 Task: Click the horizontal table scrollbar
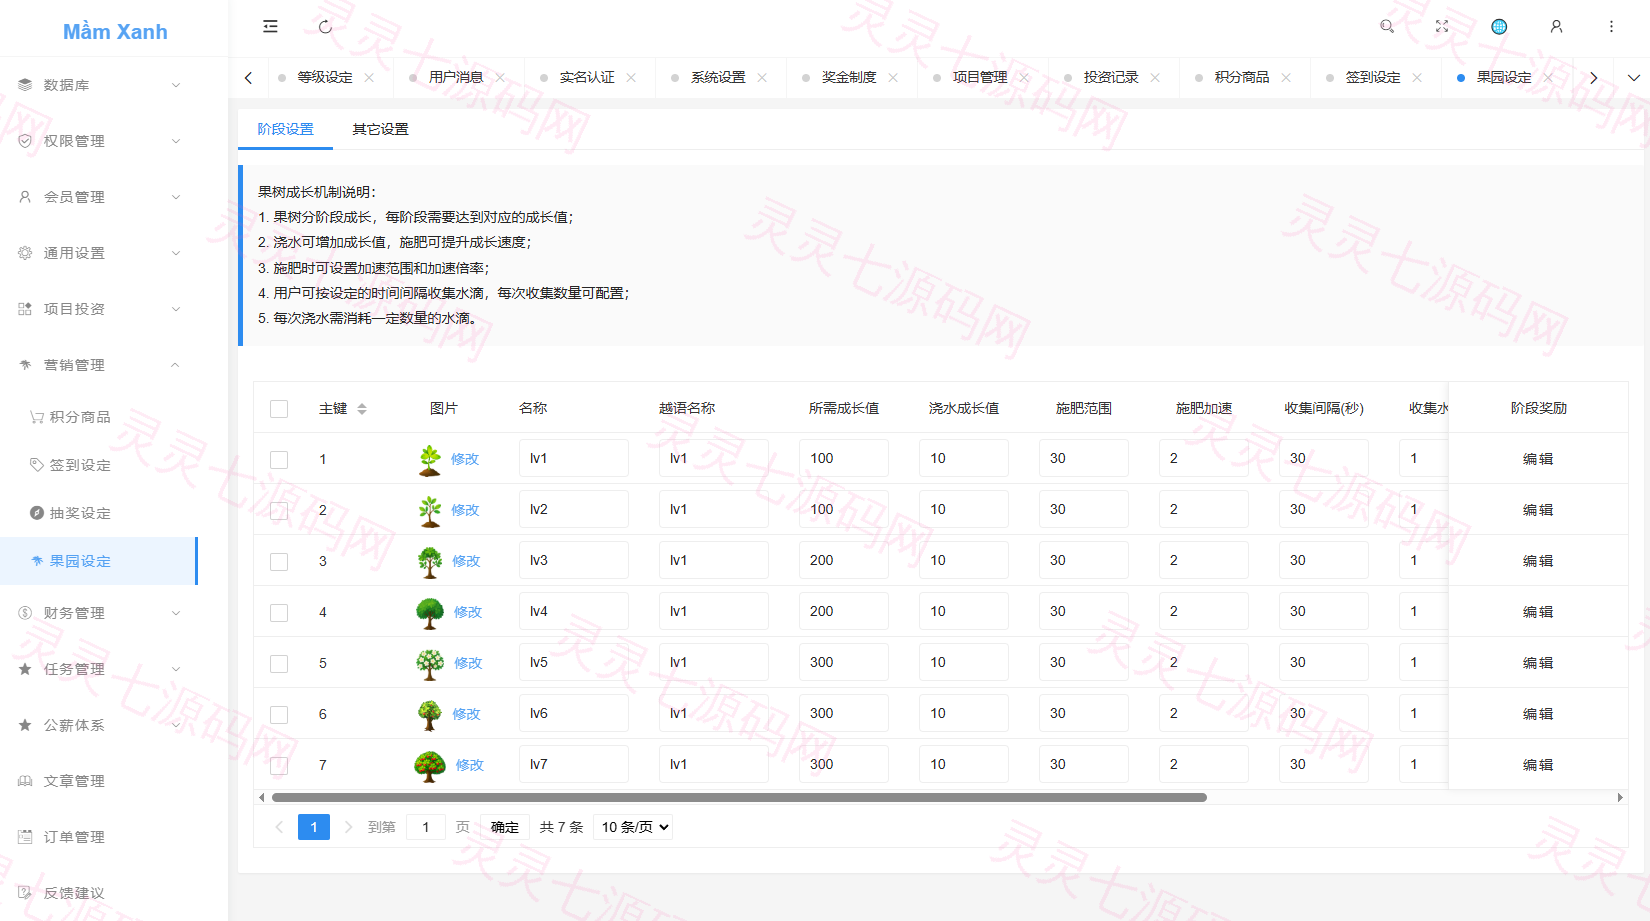tap(739, 798)
